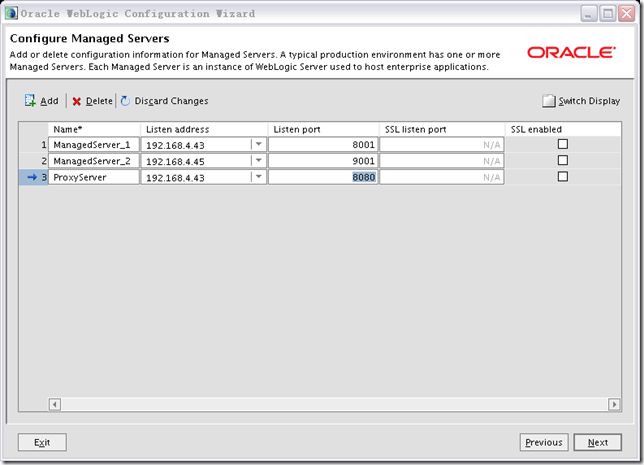Go back with the Previous button
This screenshot has height=465, width=644.
point(544,442)
